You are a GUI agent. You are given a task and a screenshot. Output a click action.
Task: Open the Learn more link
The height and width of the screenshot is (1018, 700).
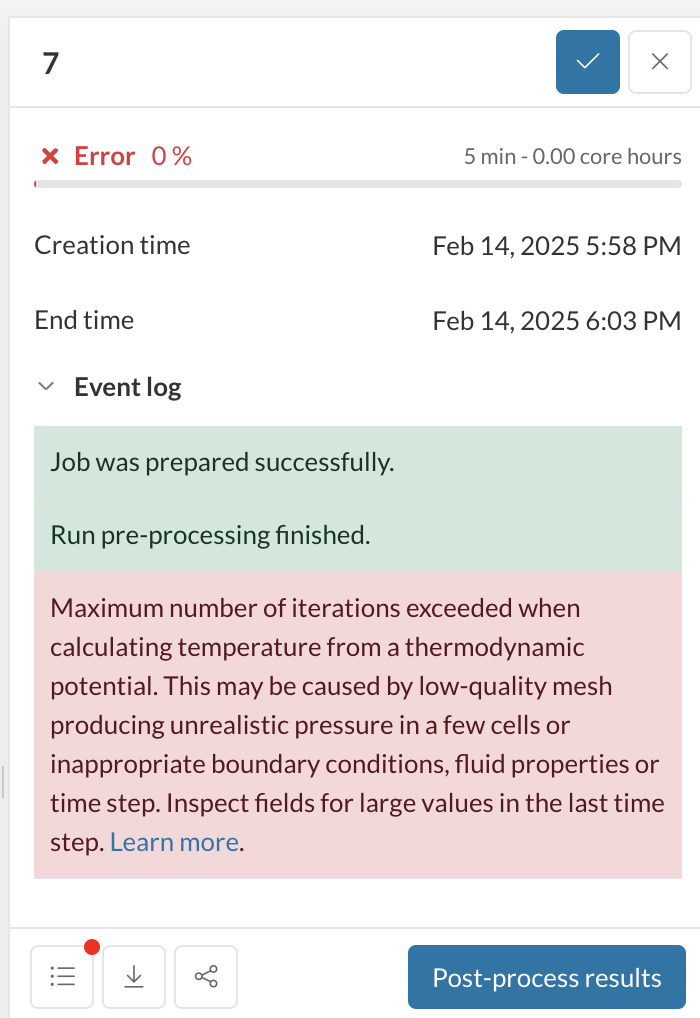tap(174, 842)
